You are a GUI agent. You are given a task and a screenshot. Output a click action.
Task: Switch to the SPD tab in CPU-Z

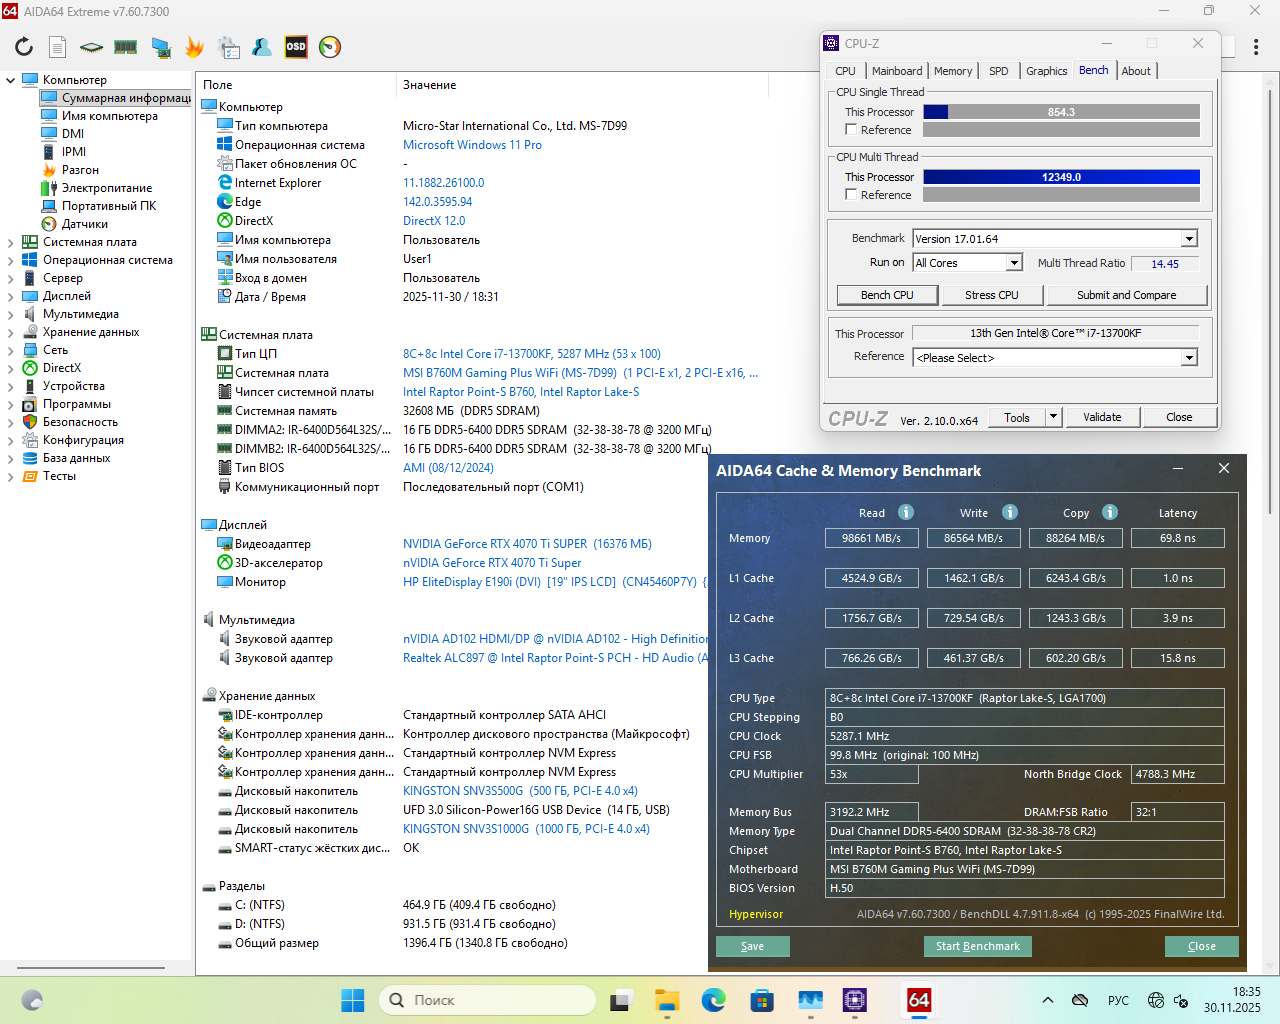pyautogui.click(x=999, y=71)
